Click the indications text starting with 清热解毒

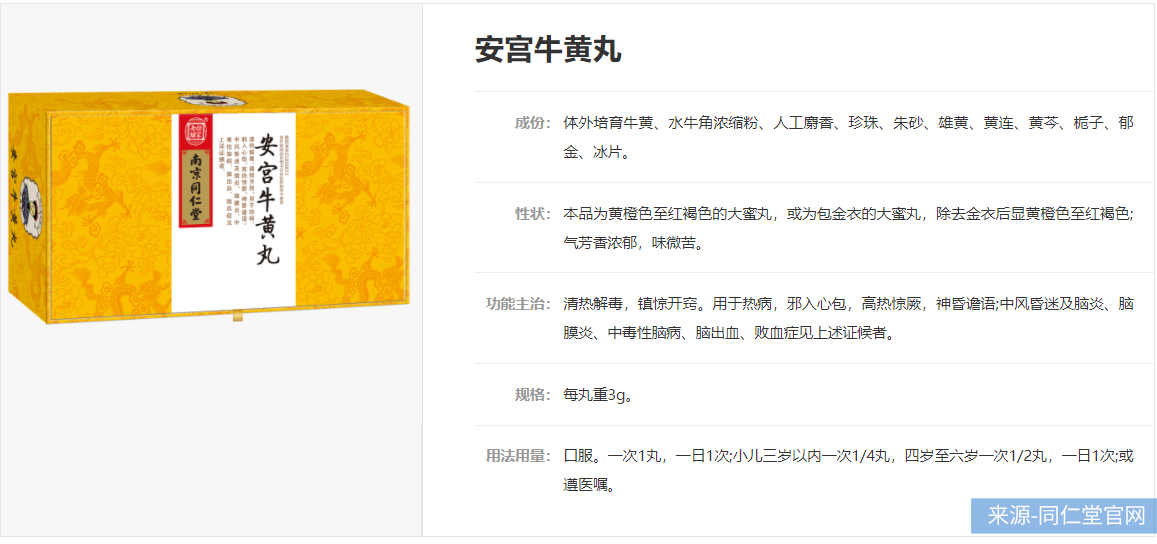coord(848,319)
